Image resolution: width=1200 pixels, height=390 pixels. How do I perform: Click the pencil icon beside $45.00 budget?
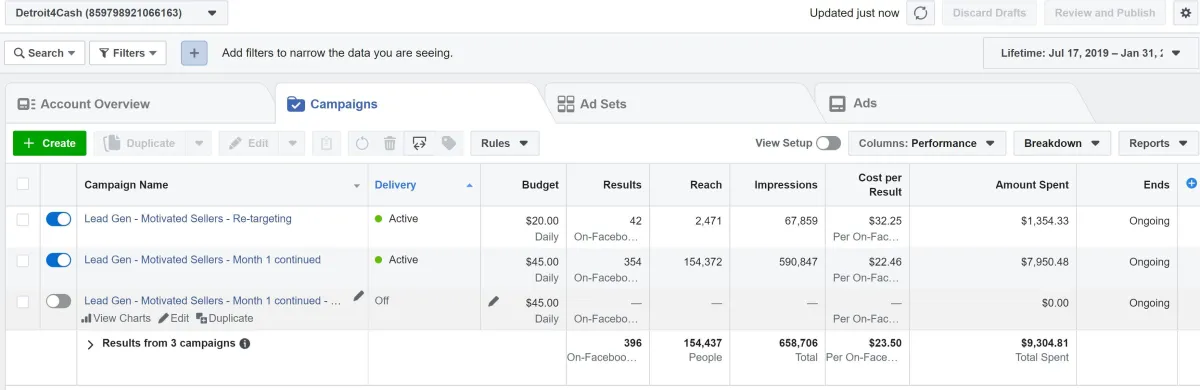492,300
